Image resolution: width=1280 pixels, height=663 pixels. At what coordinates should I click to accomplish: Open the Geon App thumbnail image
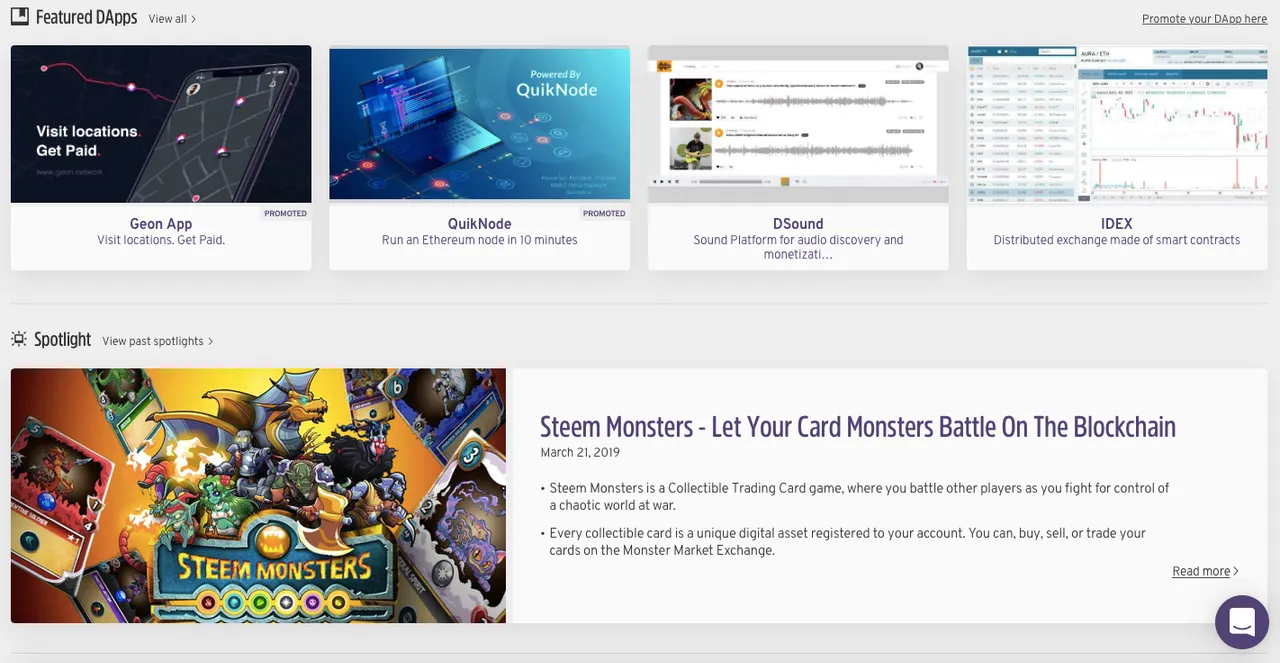pyautogui.click(x=161, y=124)
